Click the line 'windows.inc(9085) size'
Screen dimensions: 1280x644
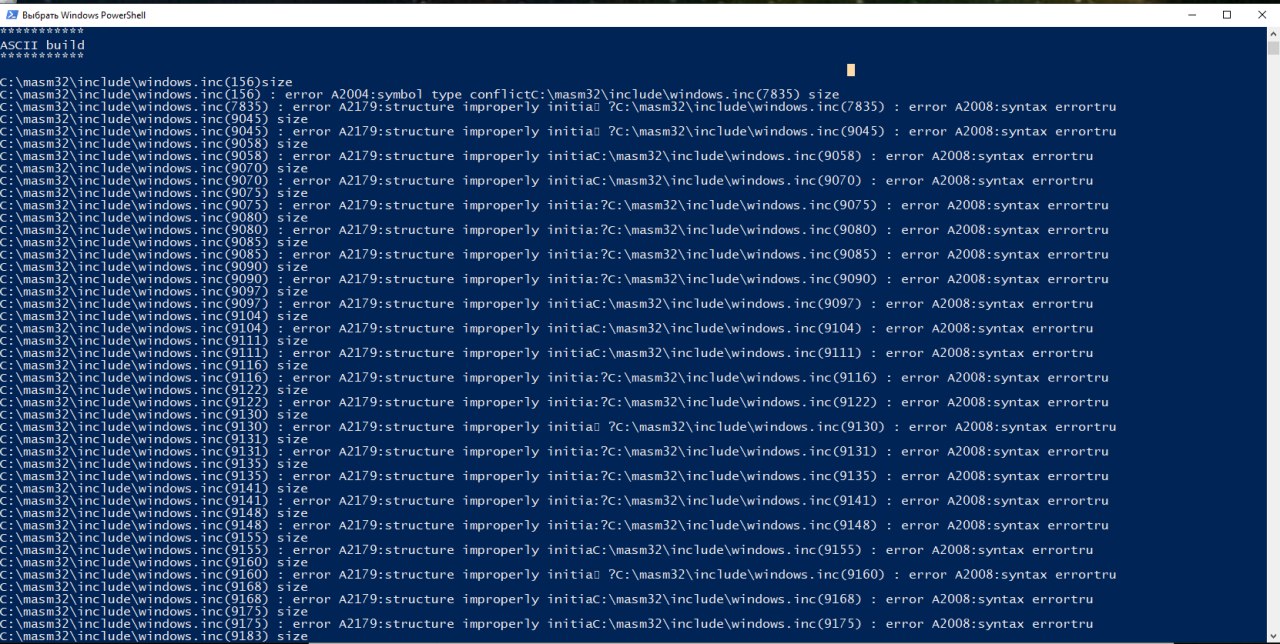(x=154, y=242)
